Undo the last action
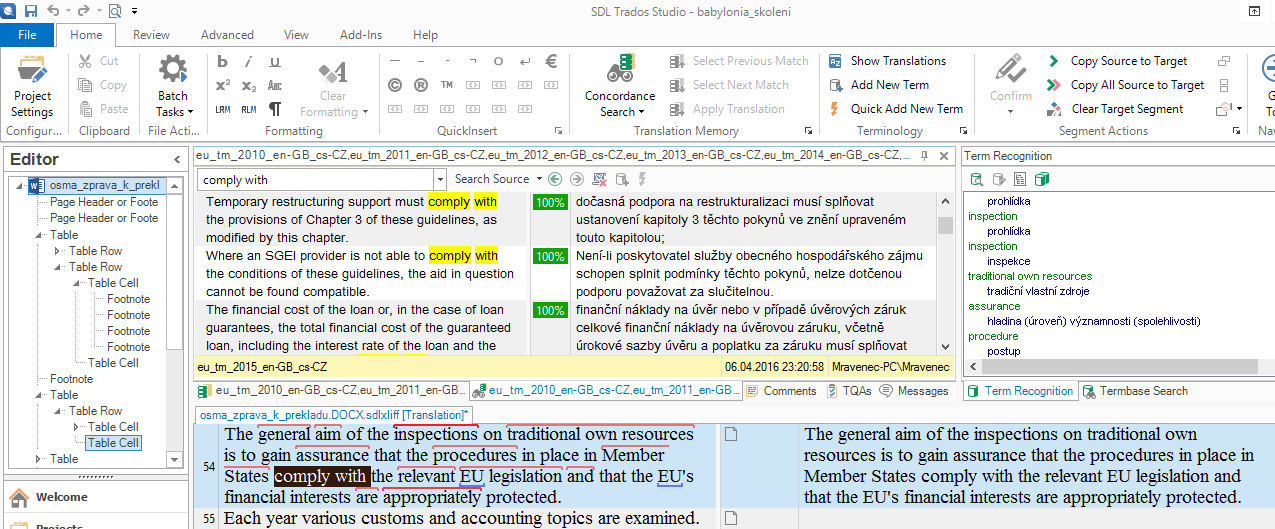This screenshot has height=529, width=1275. click(x=53, y=11)
